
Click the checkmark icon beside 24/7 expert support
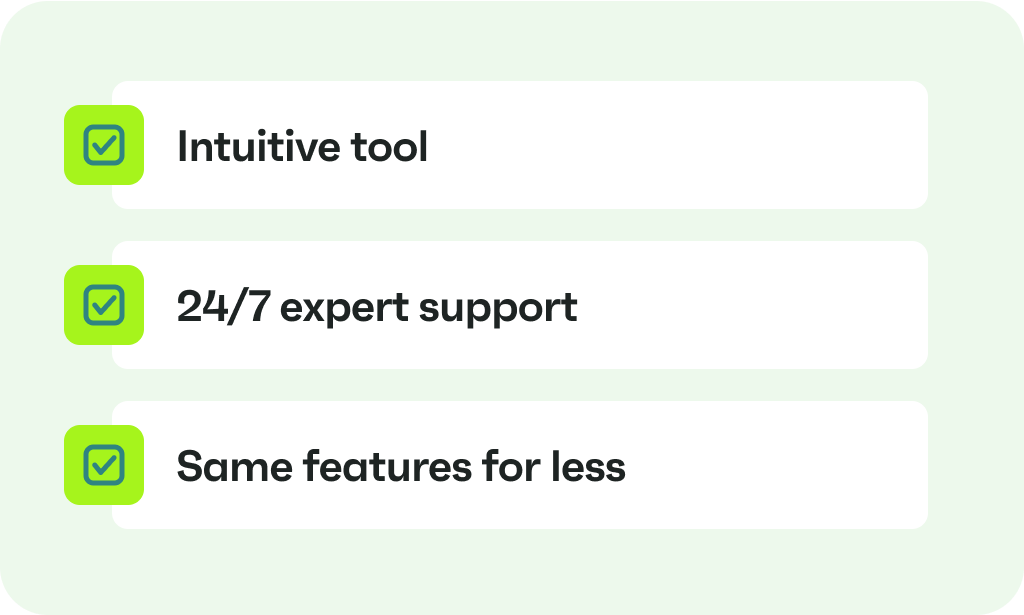104,305
